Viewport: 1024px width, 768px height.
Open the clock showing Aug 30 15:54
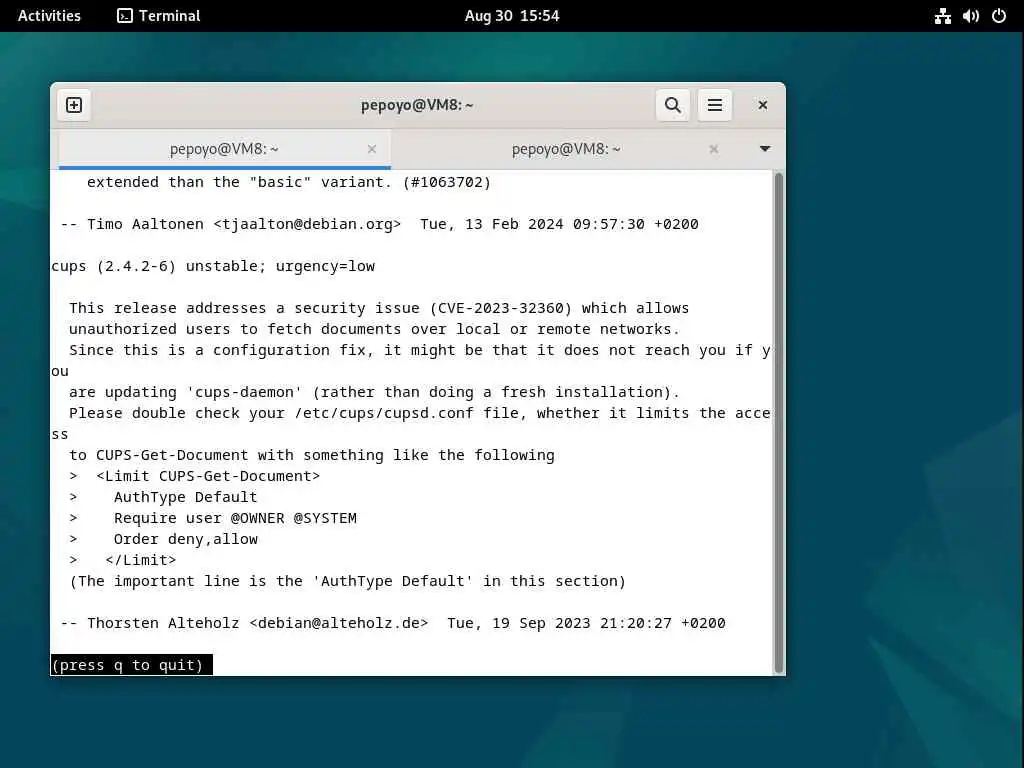coord(512,16)
